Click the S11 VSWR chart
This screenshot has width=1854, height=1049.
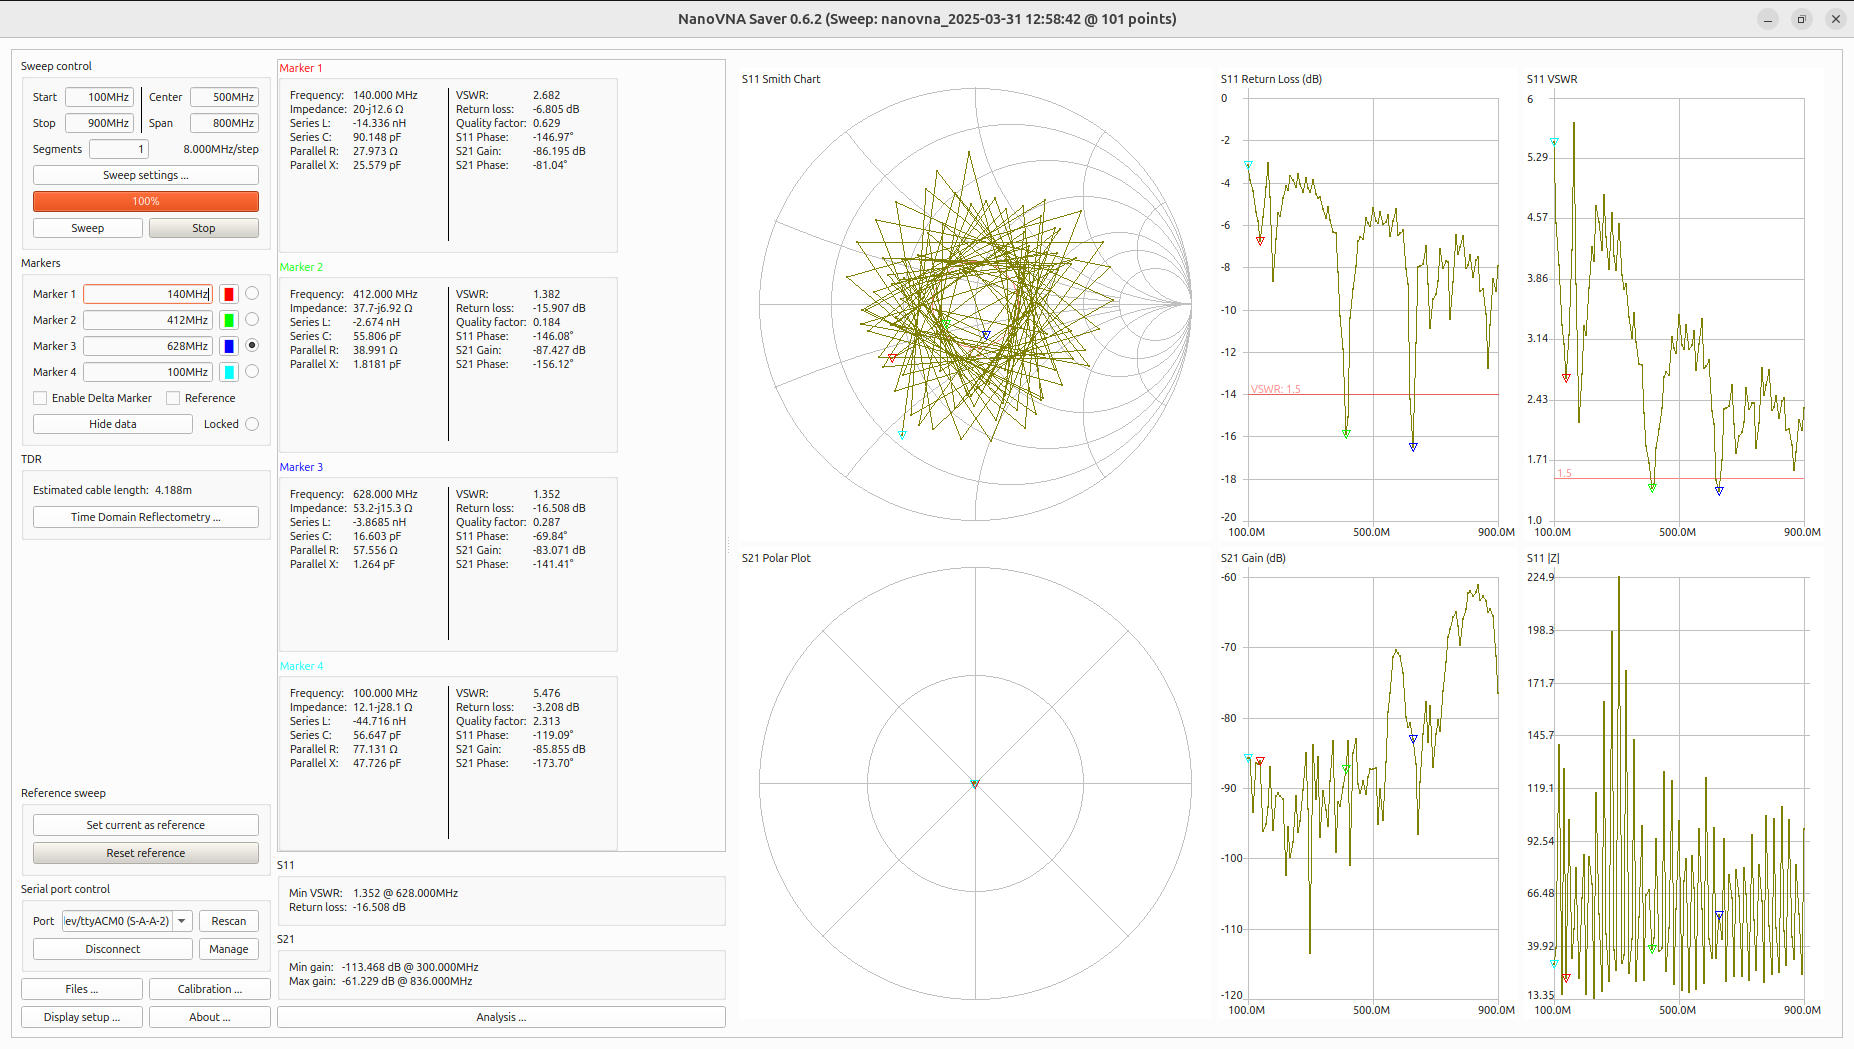pos(1679,308)
